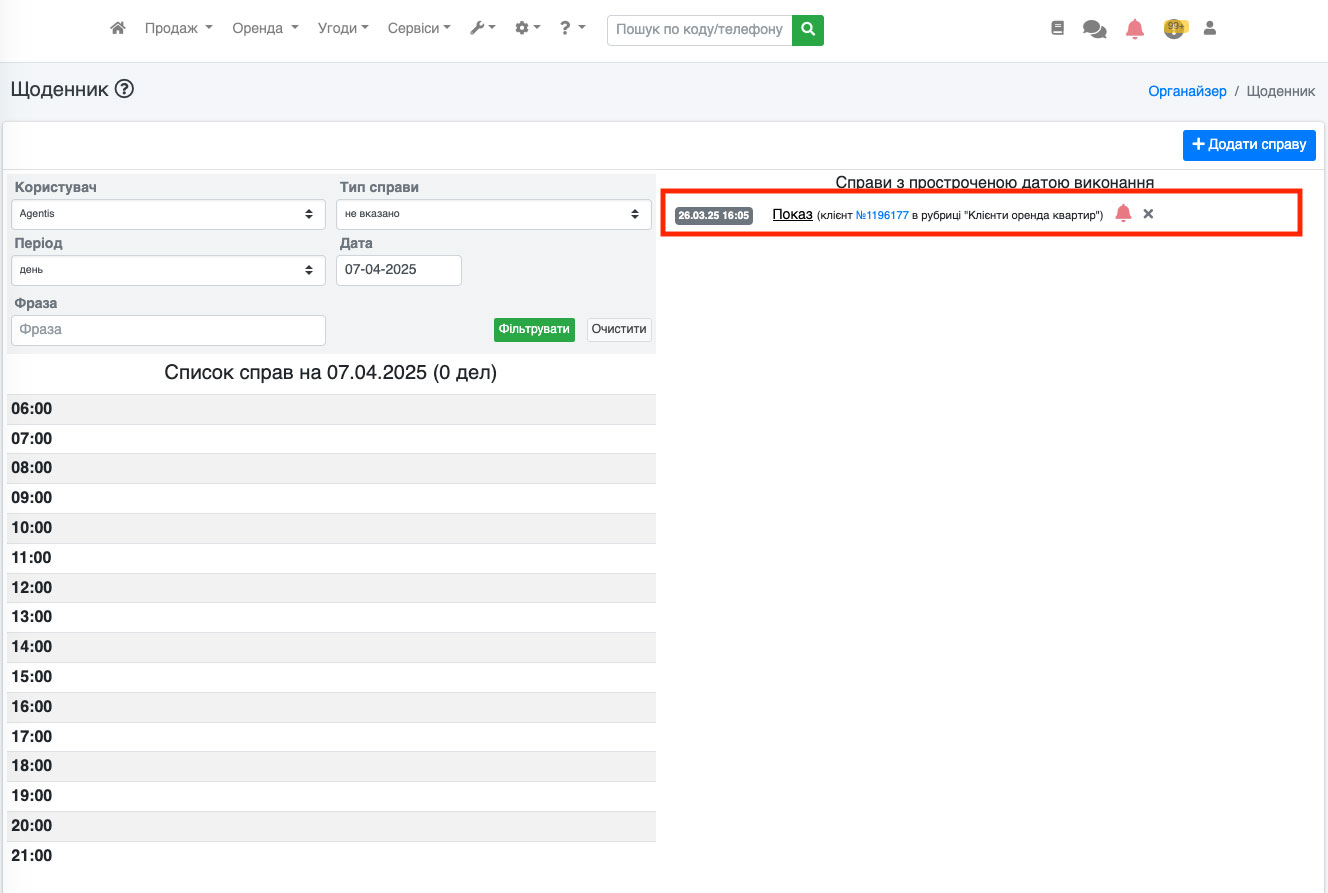
Task: Expand the Користувач dropdown
Action: click(x=167, y=214)
